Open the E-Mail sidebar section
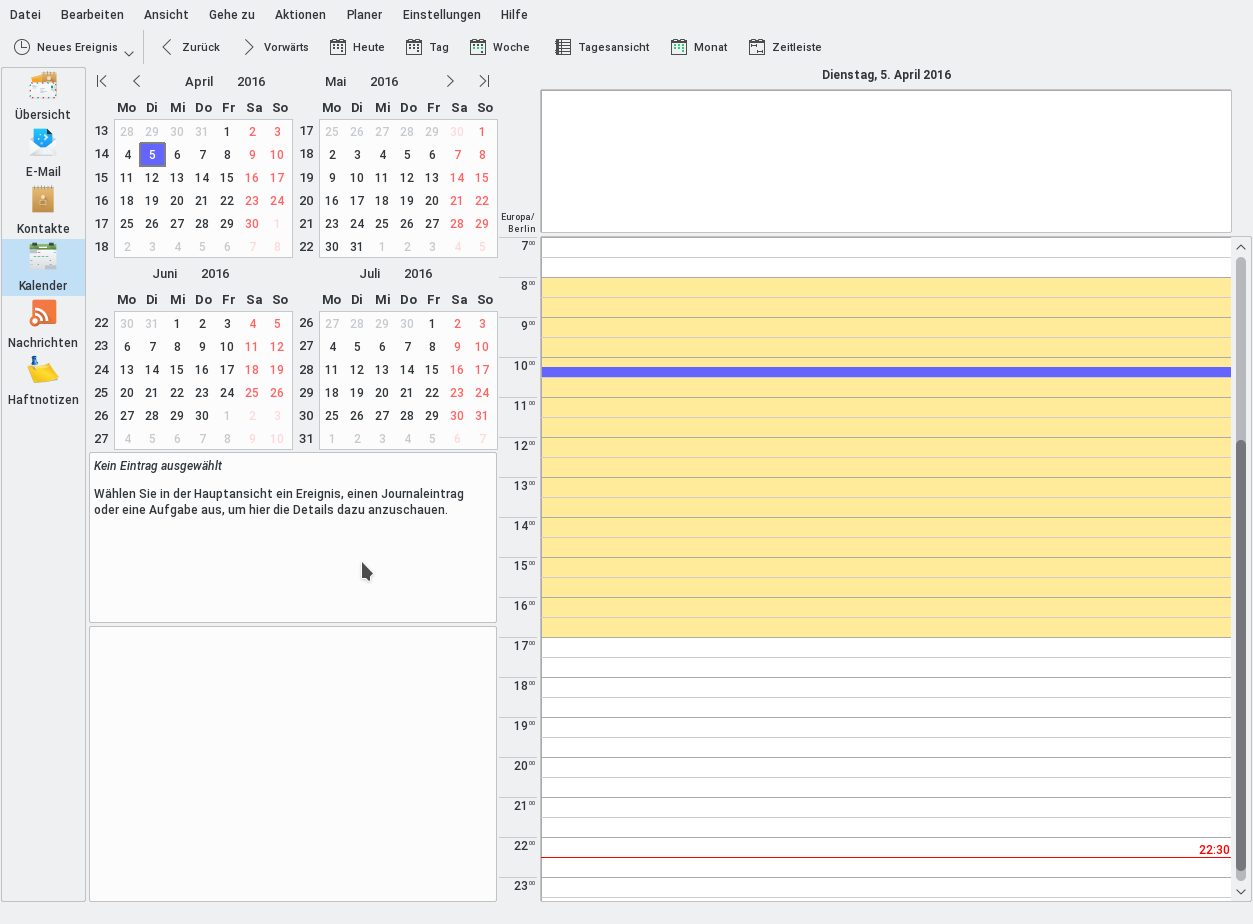 pos(43,153)
